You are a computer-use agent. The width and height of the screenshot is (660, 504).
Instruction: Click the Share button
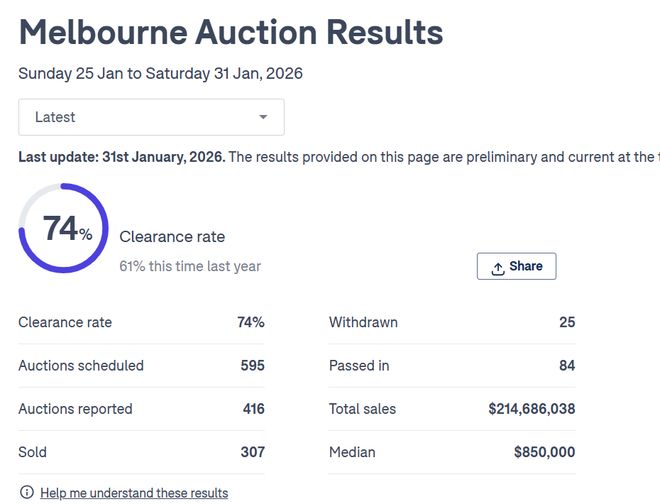[x=516, y=266]
